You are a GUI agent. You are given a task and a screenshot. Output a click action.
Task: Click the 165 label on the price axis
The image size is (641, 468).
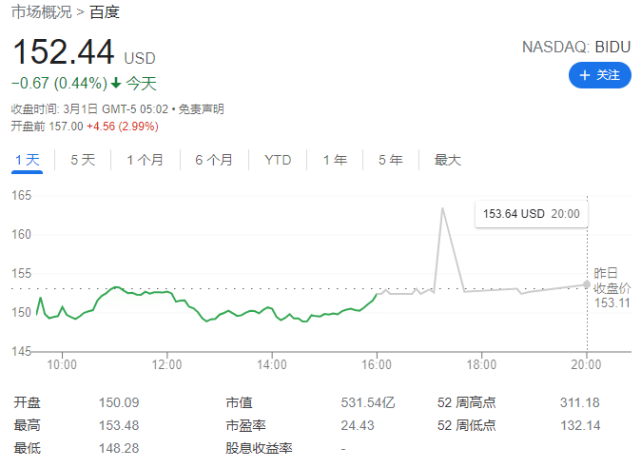[21, 195]
